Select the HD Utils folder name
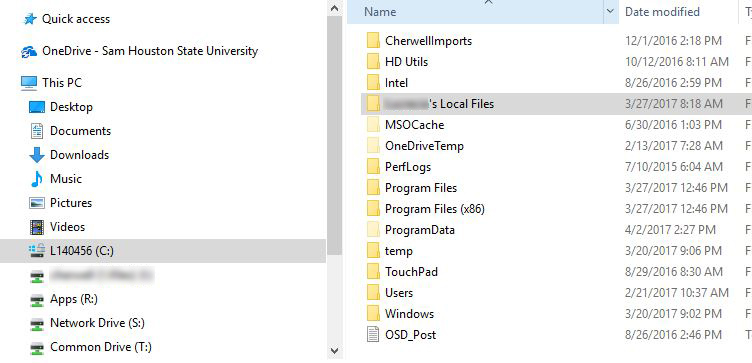The image size is (752, 363). point(406,62)
